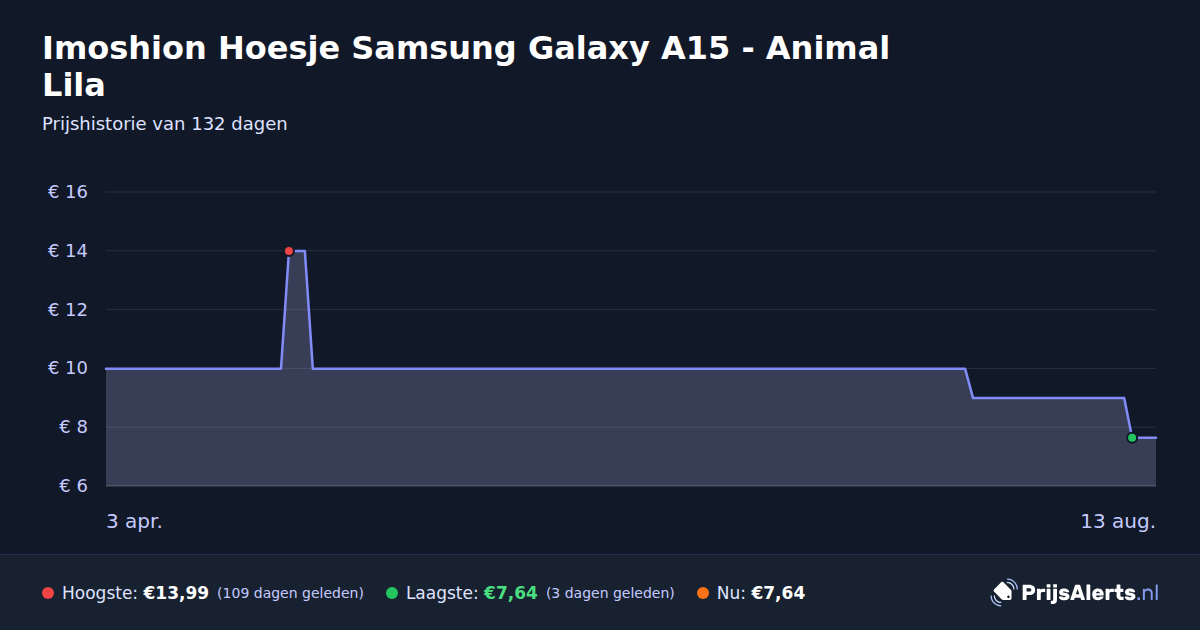
Task: Click the red highest price marker on chart
Action: pos(289,251)
